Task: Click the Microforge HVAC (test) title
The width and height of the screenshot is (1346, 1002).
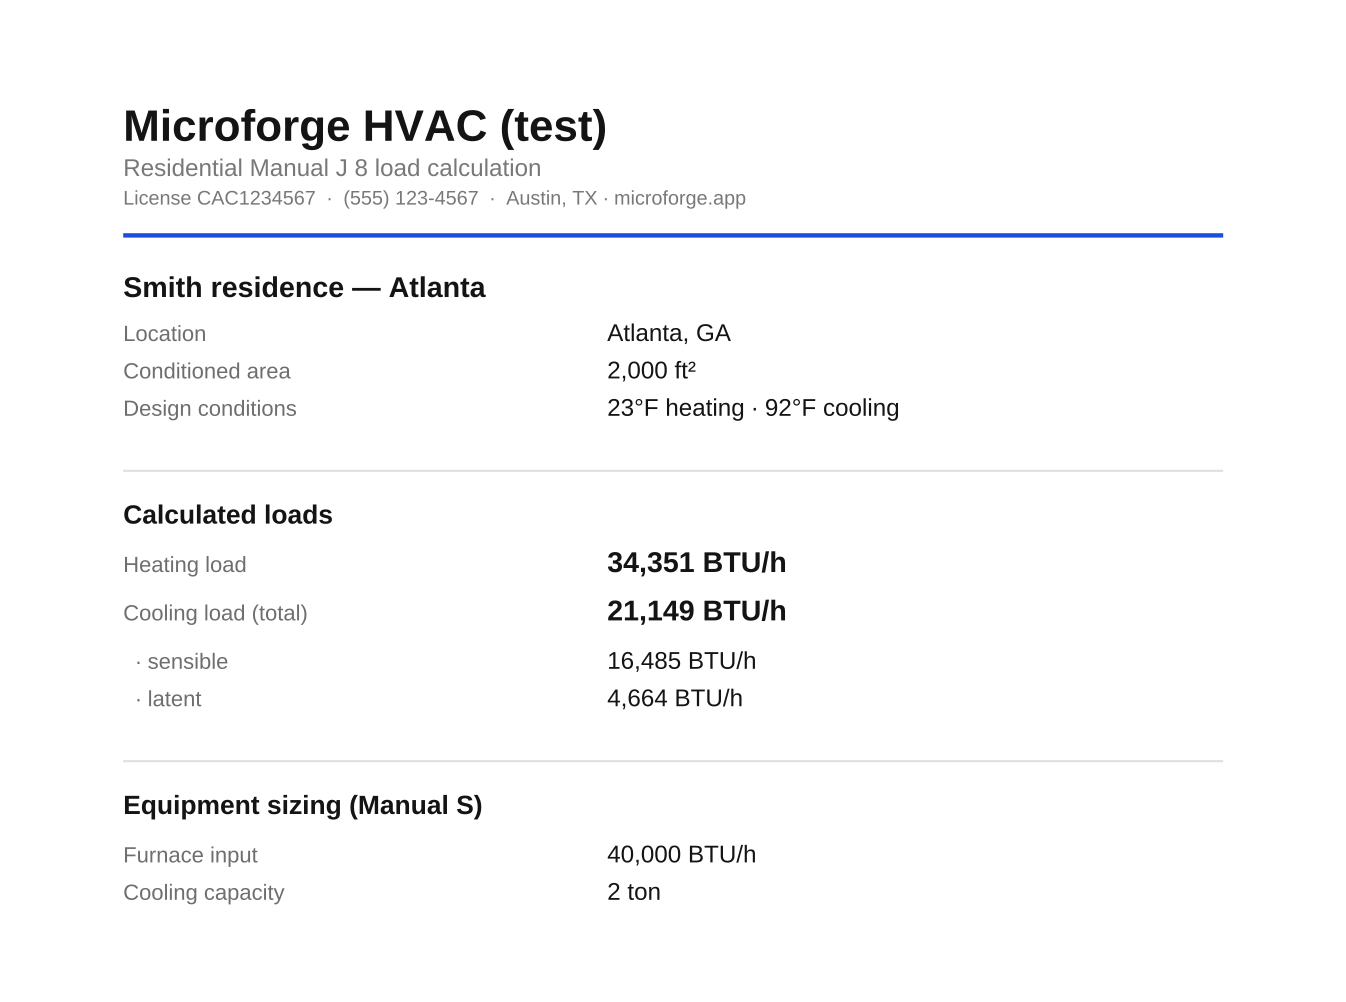Action: 365,127
